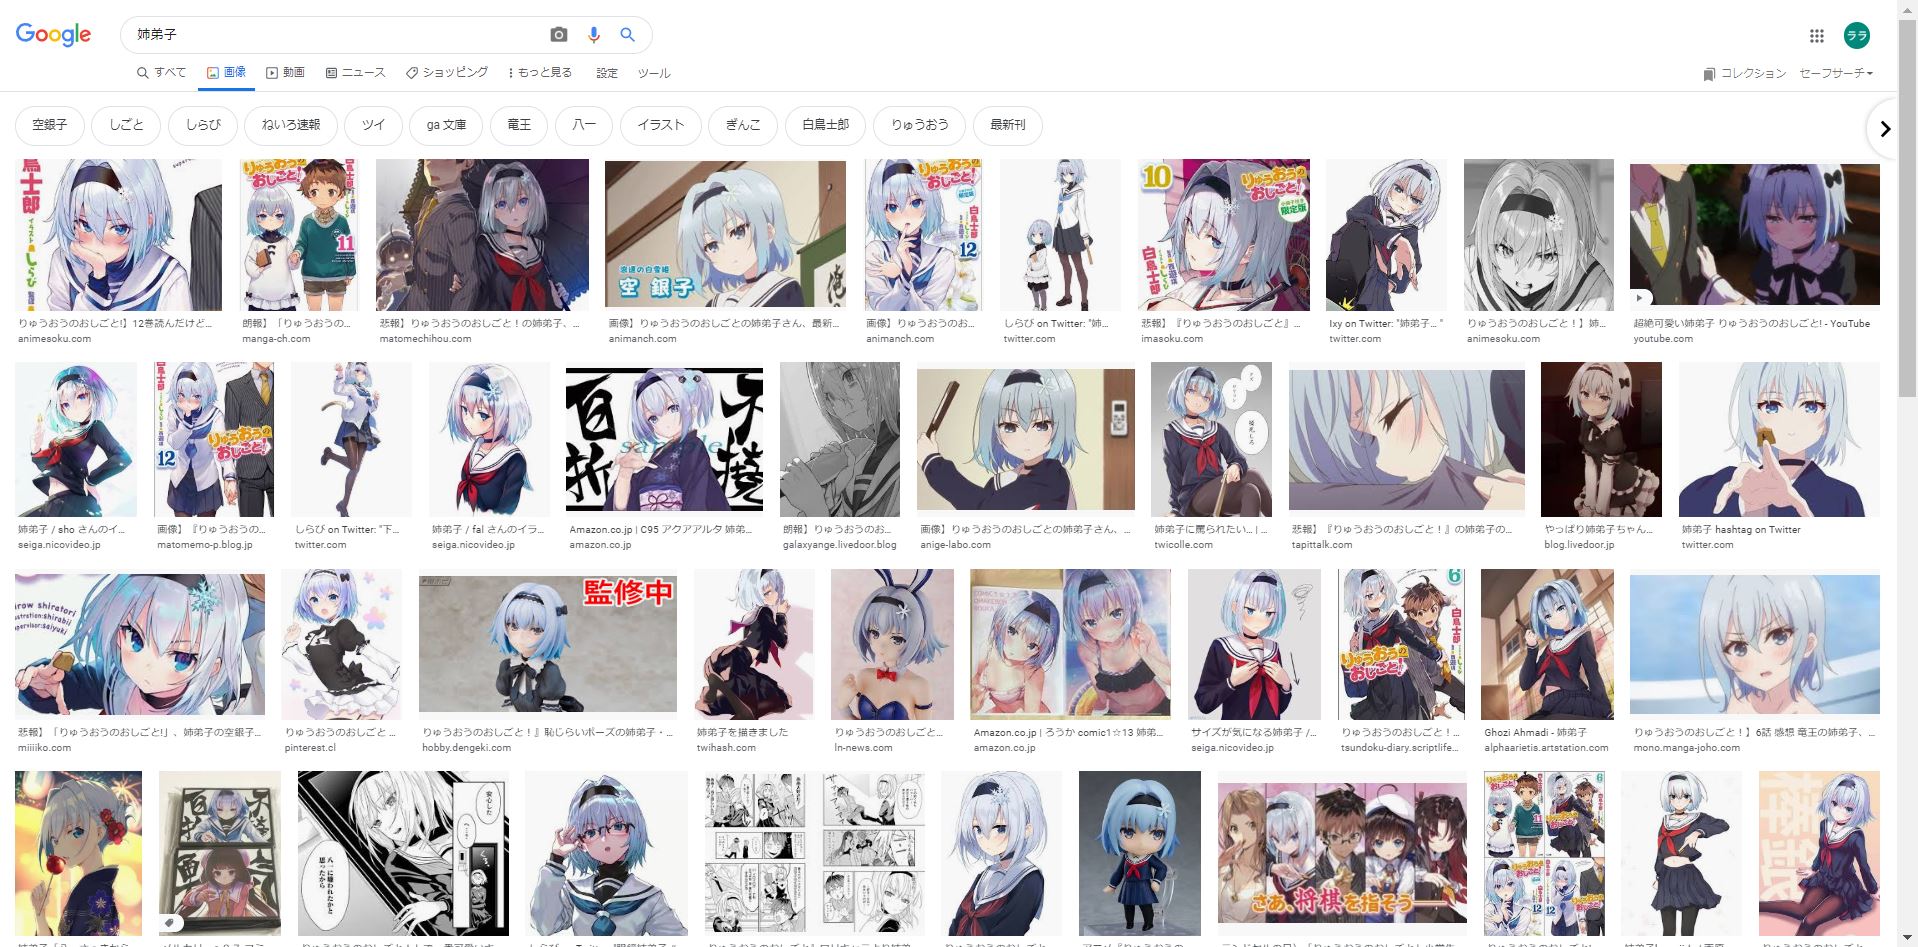Open the pinterest.cl maid outfit thumbnail
The width and height of the screenshot is (1918, 947).
pyautogui.click(x=341, y=644)
